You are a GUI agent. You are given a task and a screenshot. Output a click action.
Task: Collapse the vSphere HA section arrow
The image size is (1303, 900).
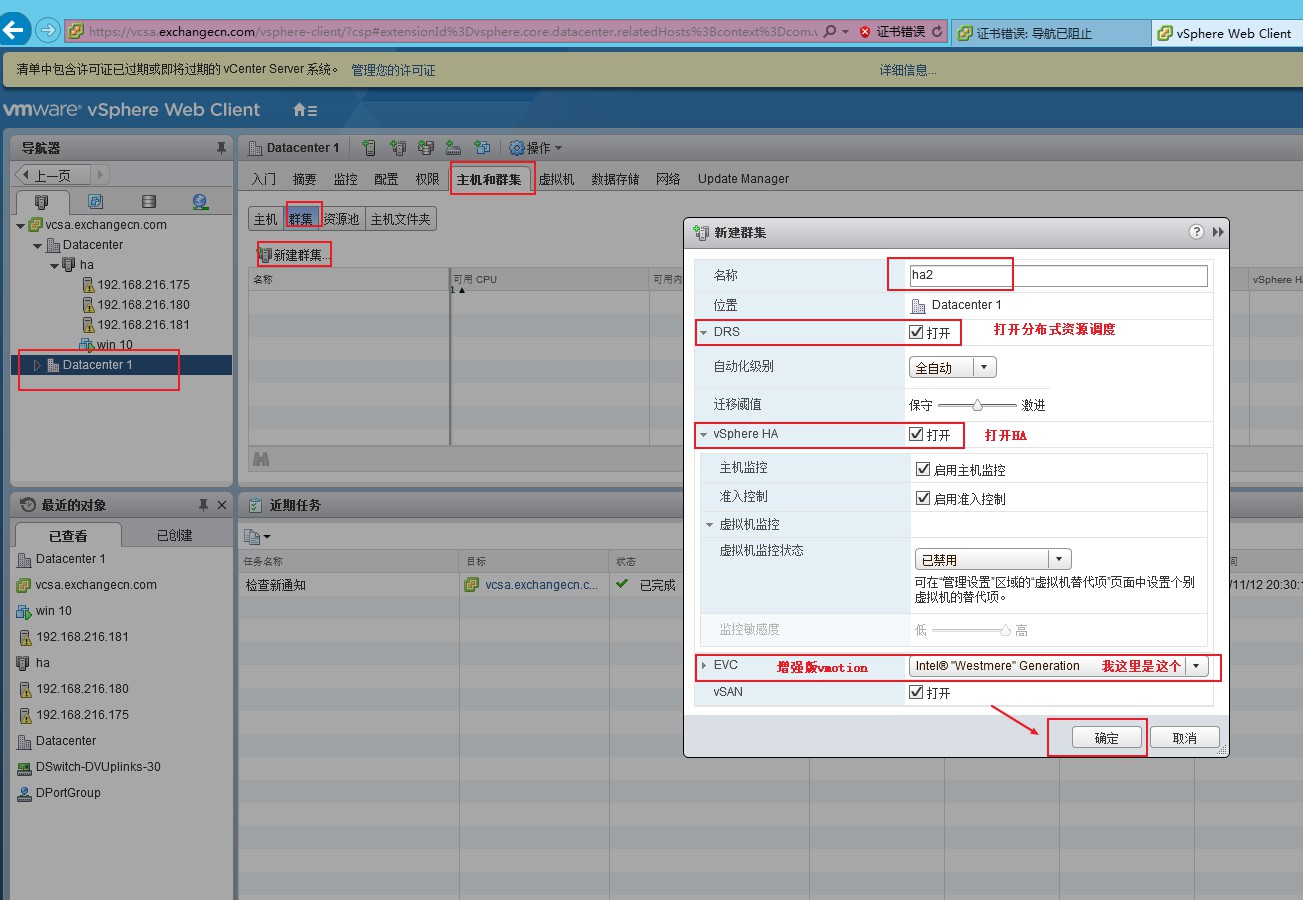click(703, 435)
